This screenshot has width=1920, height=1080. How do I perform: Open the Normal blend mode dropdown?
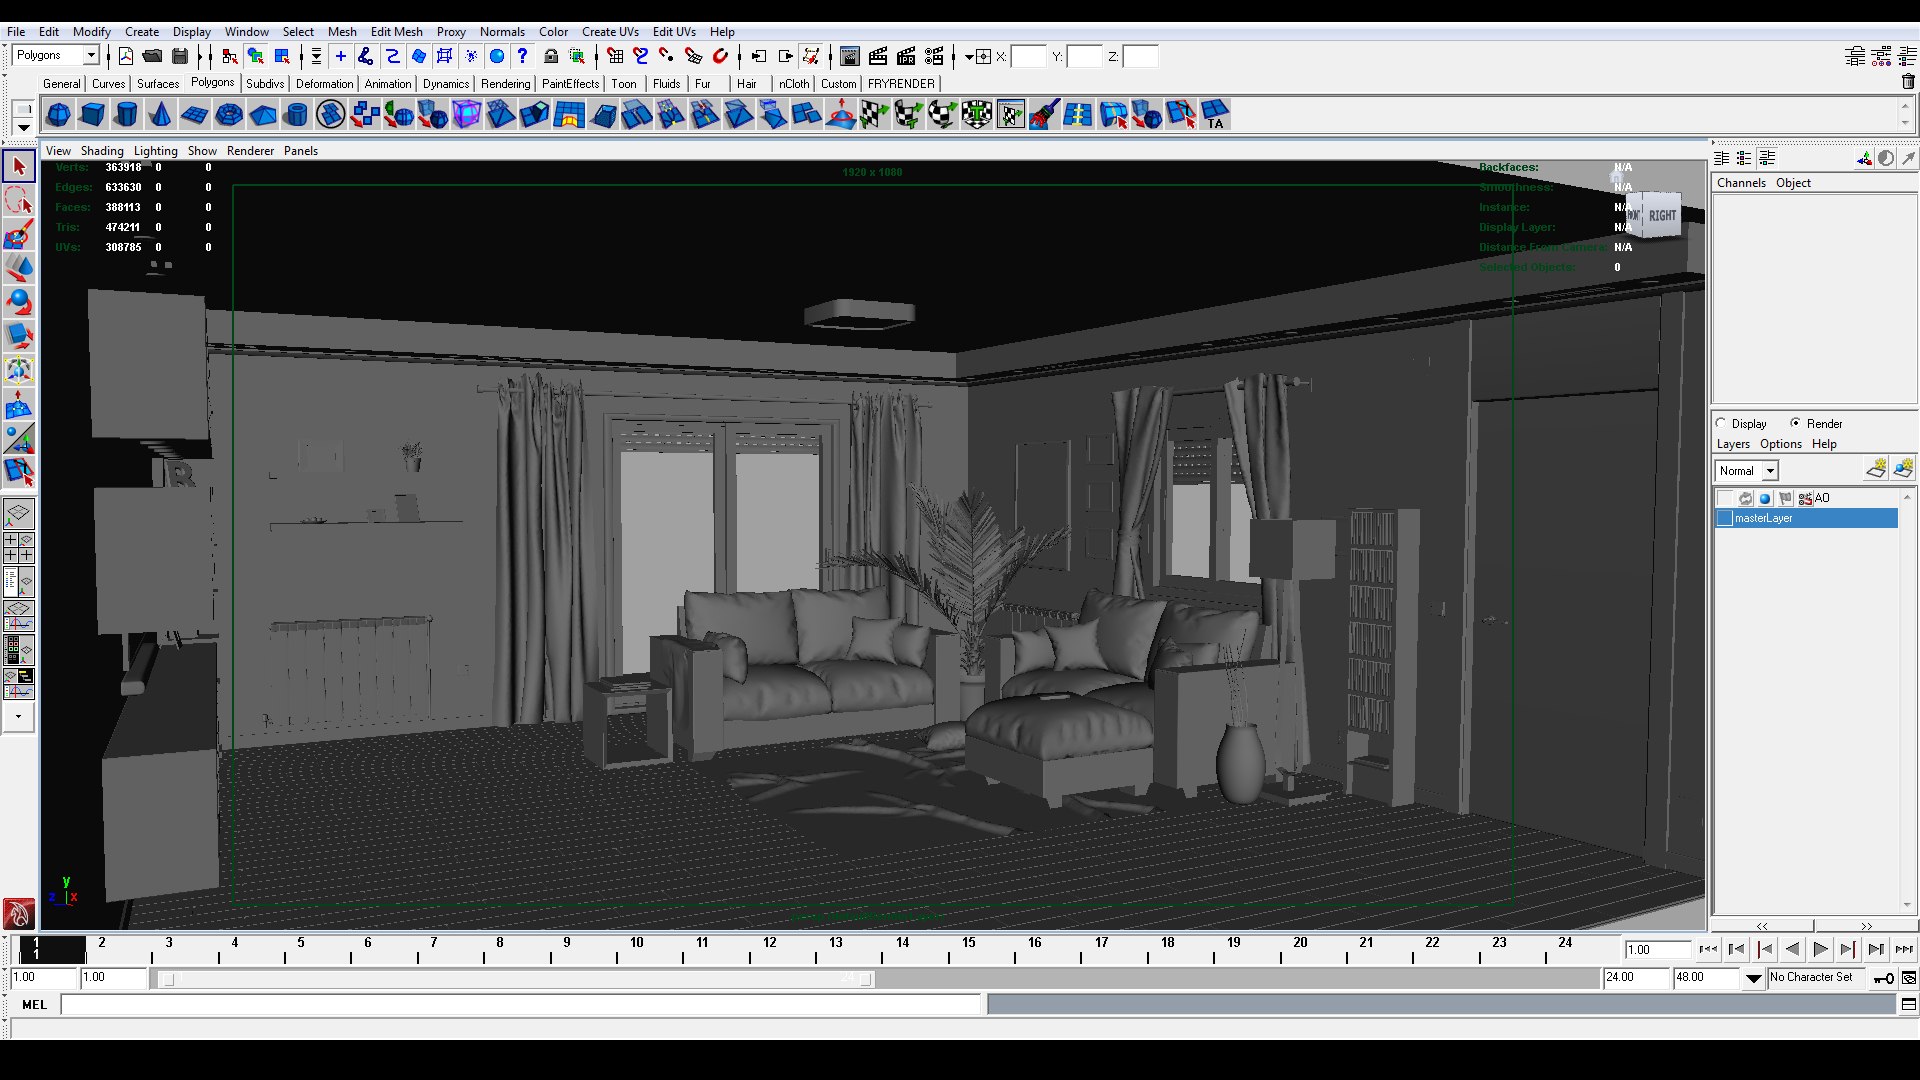pos(1770,471)
